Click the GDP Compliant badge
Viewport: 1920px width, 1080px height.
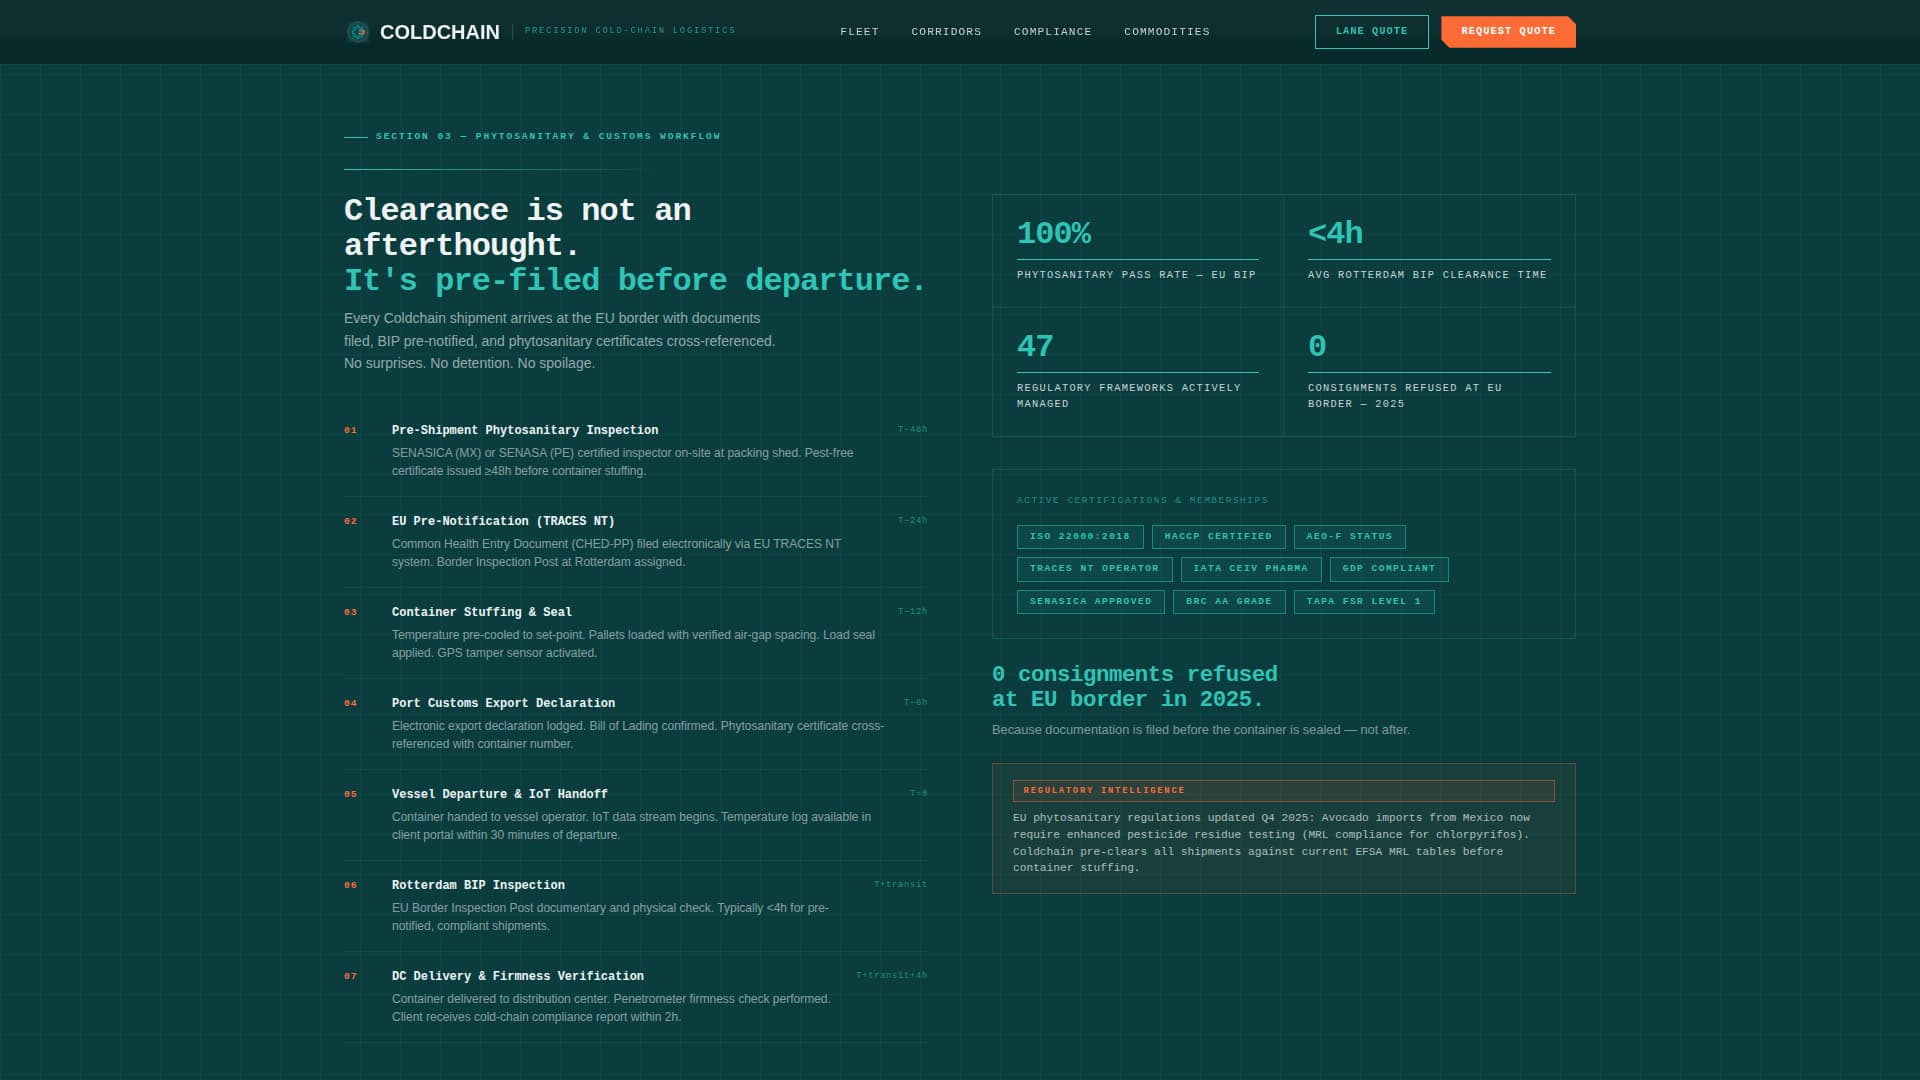[1388, 569]
